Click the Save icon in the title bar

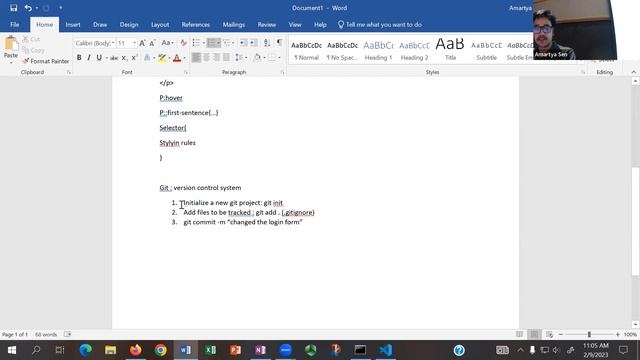[13, 8]
